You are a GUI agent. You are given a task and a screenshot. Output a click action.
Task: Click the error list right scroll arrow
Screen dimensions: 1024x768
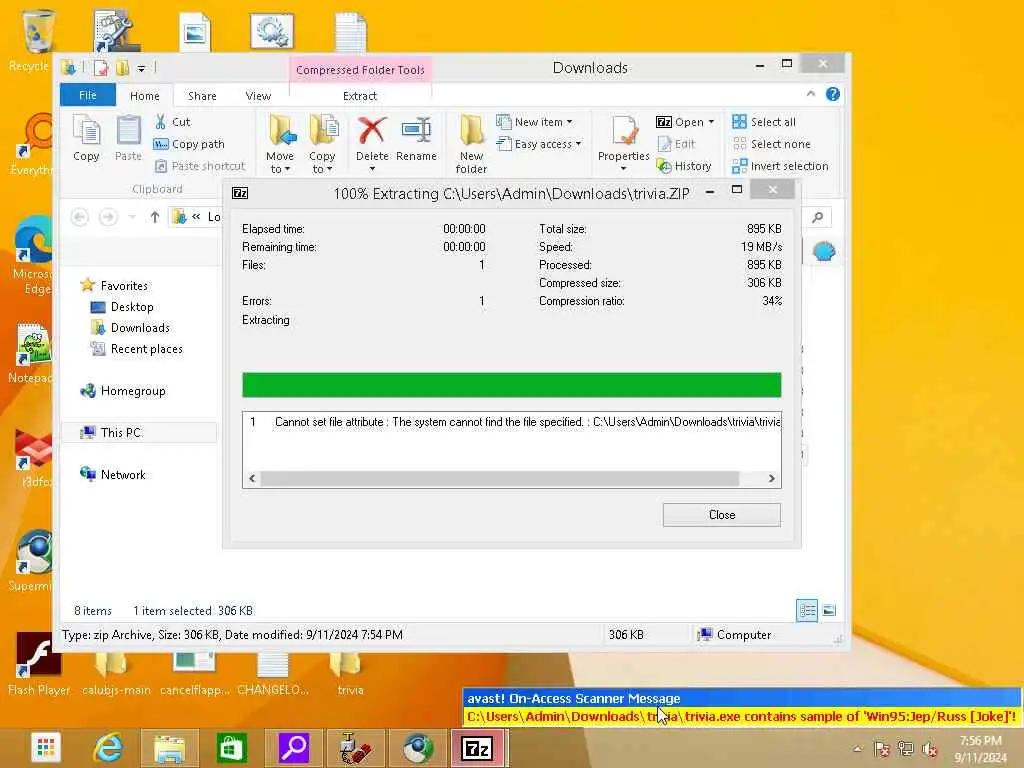771,479
